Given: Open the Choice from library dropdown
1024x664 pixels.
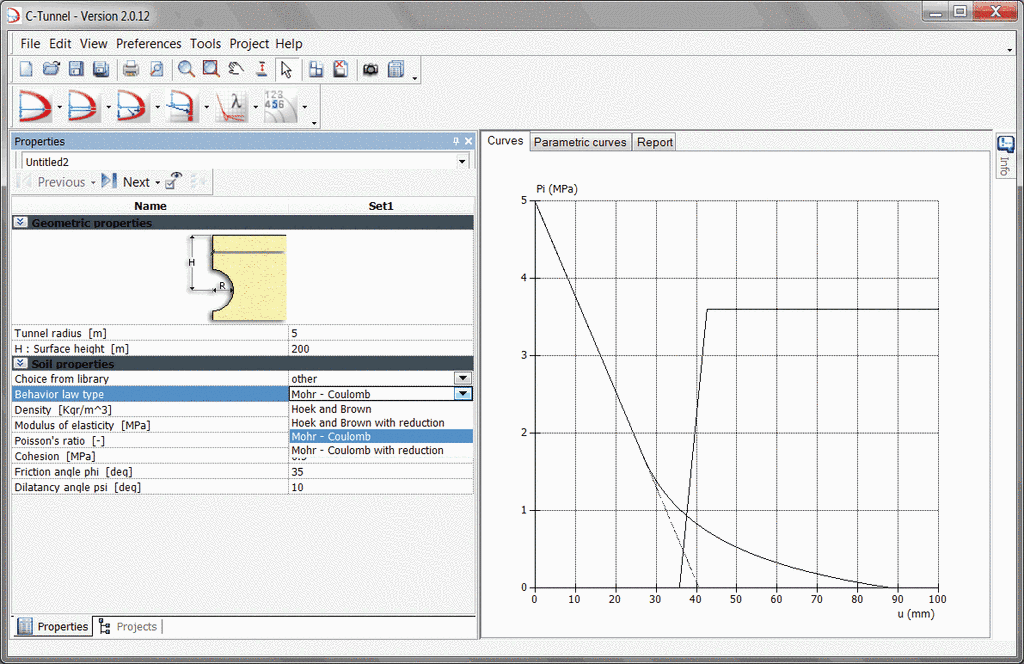Looking at the screenshot, I should click(462, 378).
